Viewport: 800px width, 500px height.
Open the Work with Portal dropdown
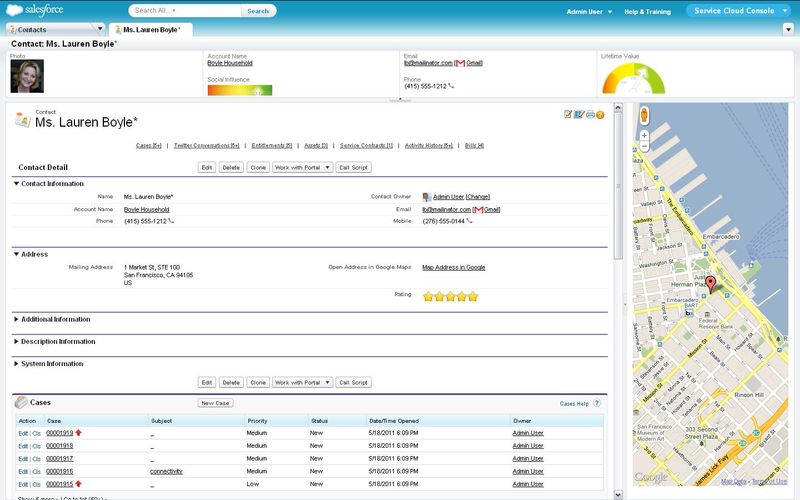click(x=302, y=167)
